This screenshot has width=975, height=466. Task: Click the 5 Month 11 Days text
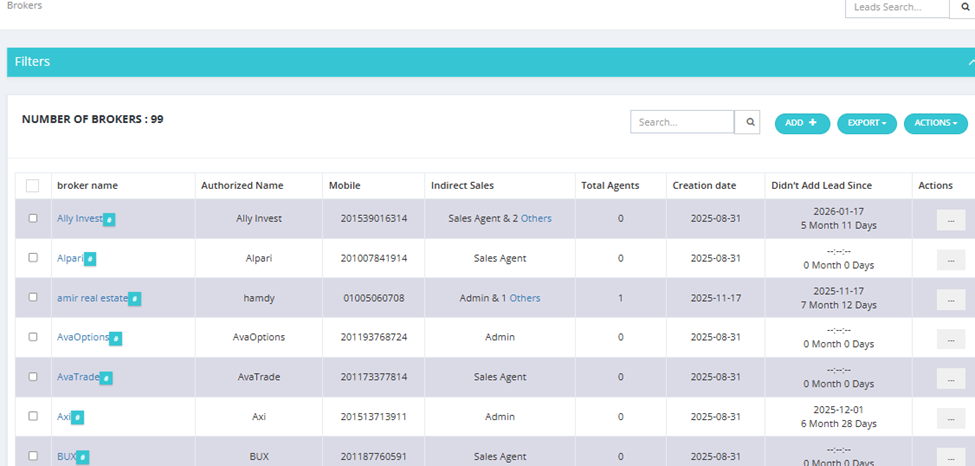click(839, 226)
